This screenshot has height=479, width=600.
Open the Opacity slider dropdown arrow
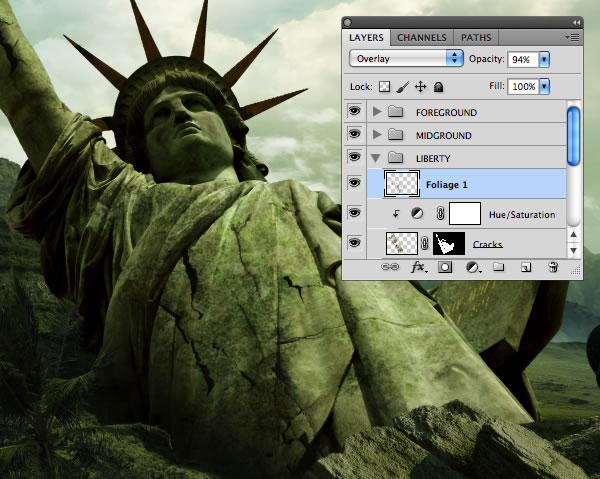coord(544,59)
